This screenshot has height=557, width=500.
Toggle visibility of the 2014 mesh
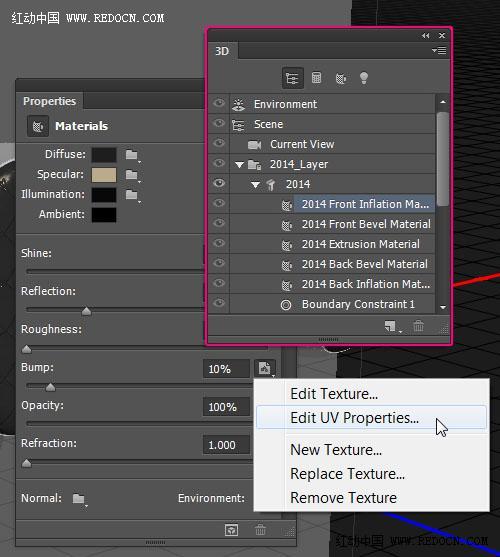219,183
